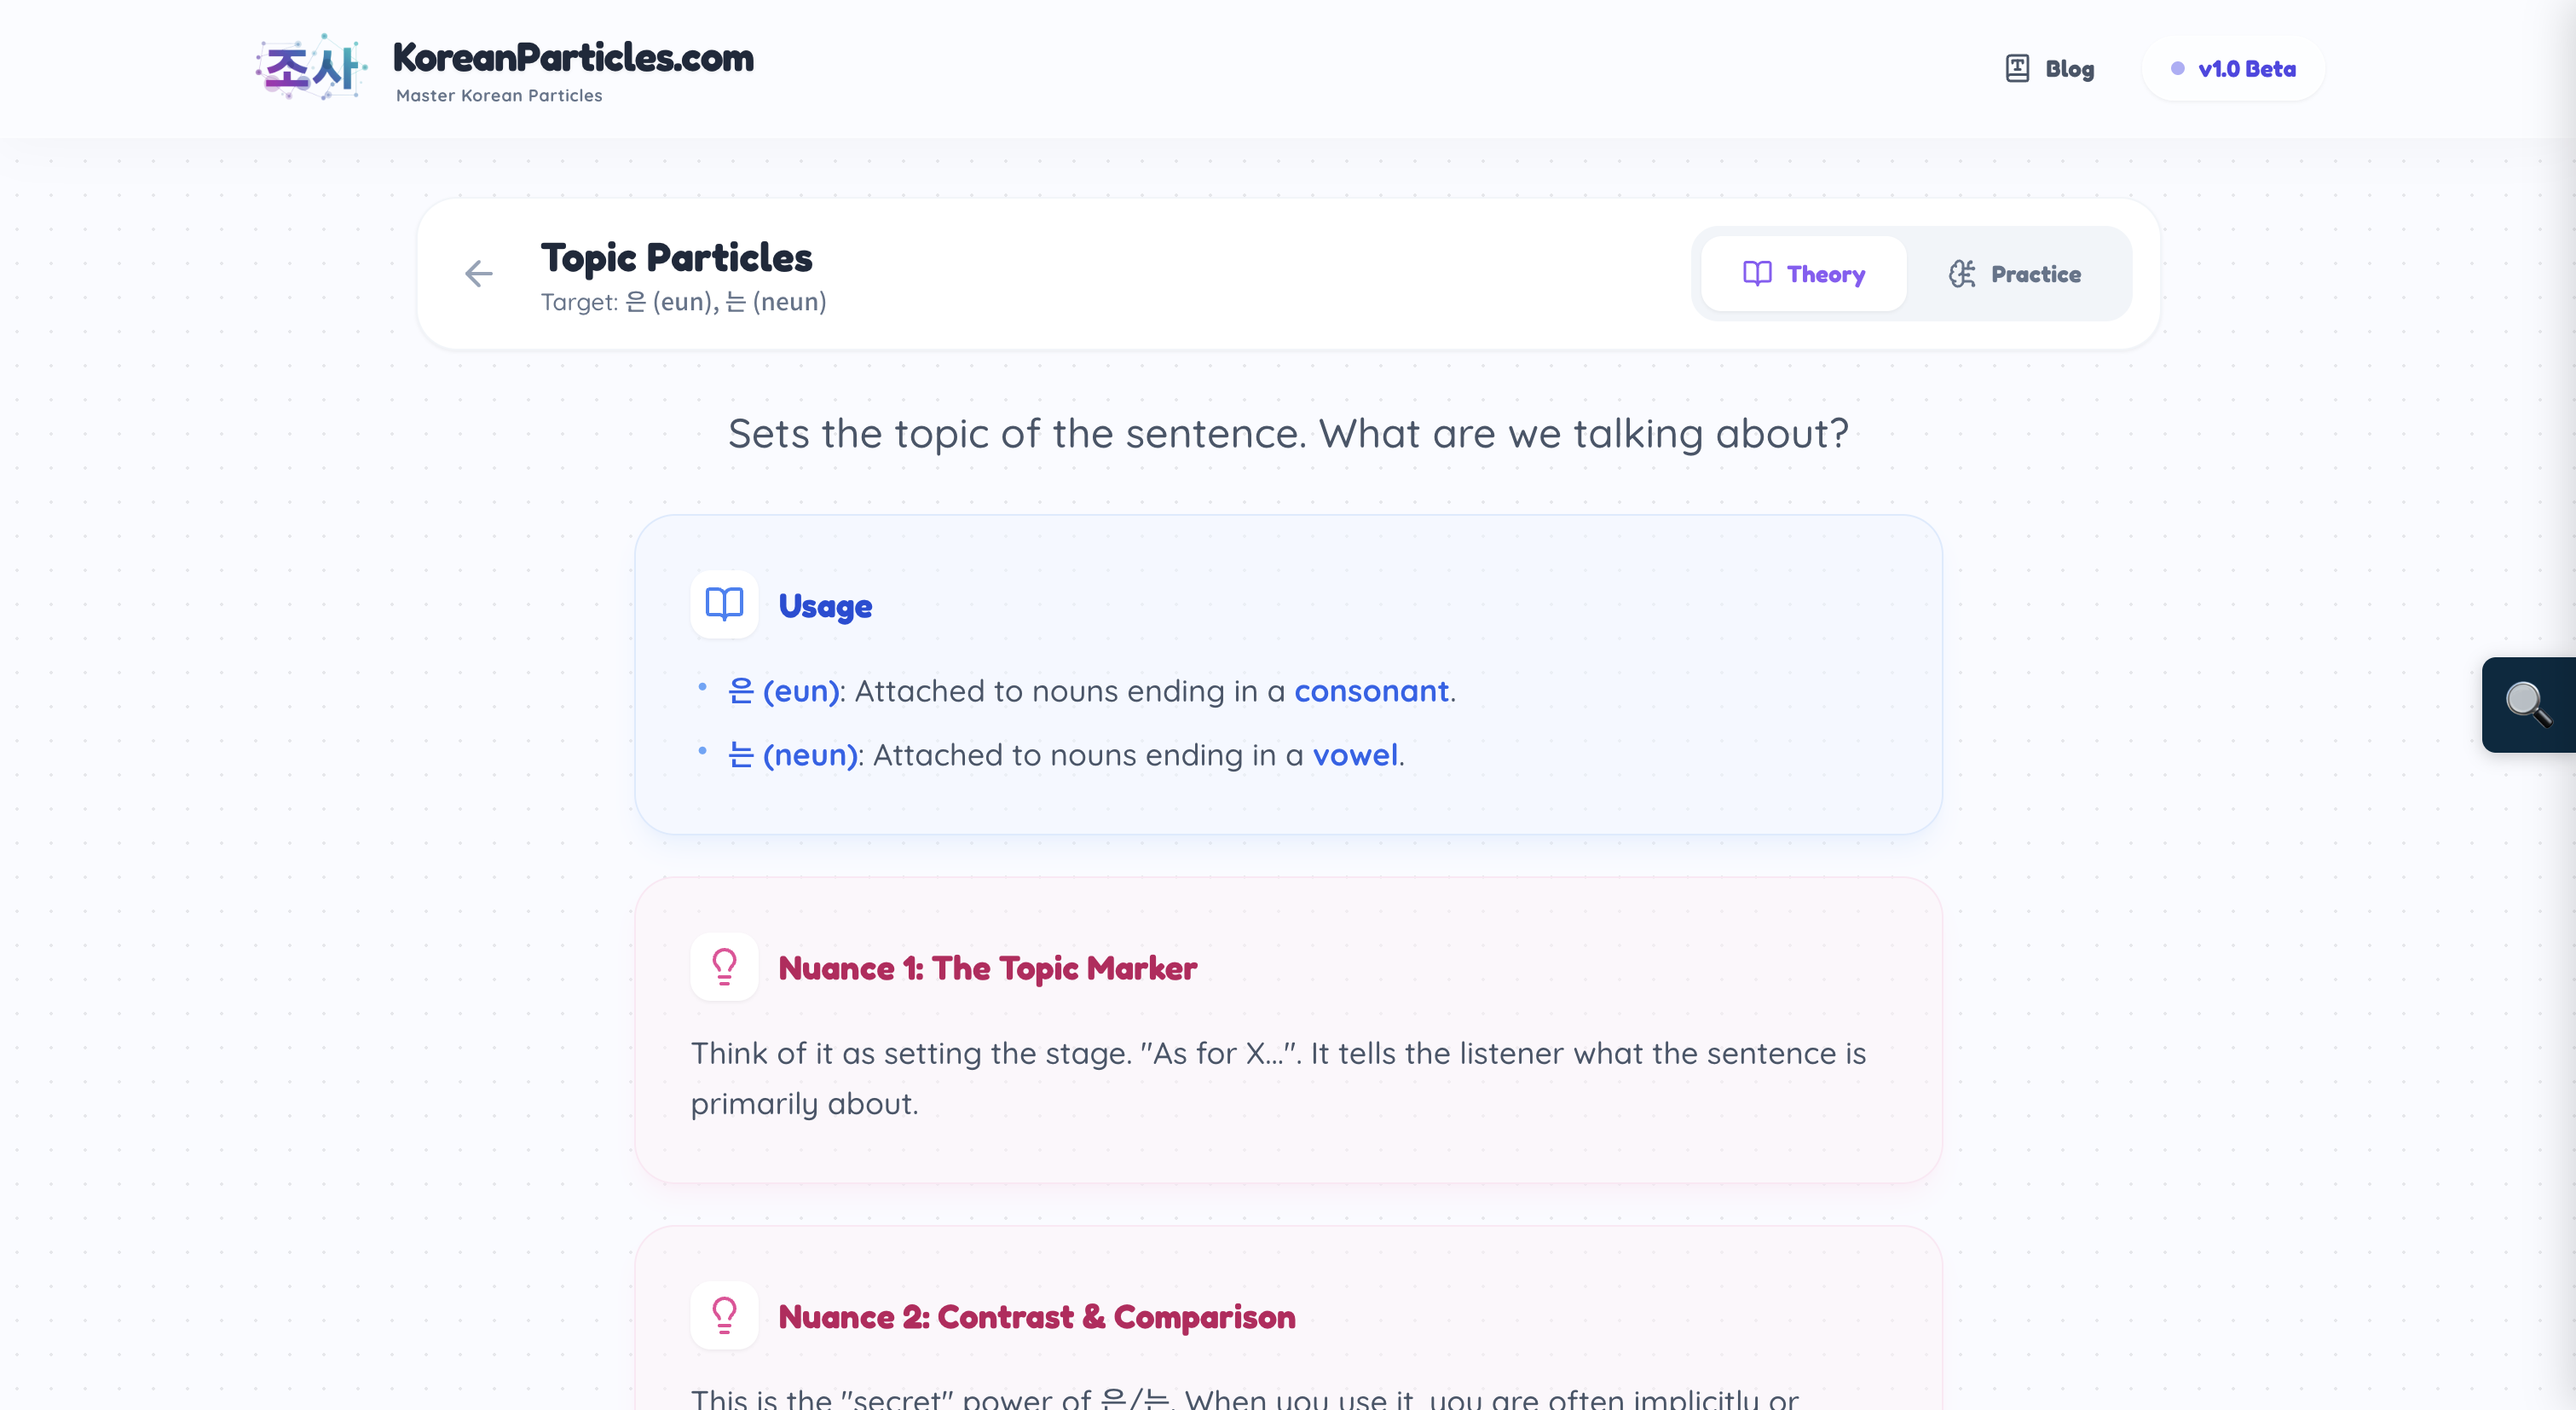Click the Blog book icon in header
Viewport: 2576px width, 1410px height.
(x=2017, y=68)
